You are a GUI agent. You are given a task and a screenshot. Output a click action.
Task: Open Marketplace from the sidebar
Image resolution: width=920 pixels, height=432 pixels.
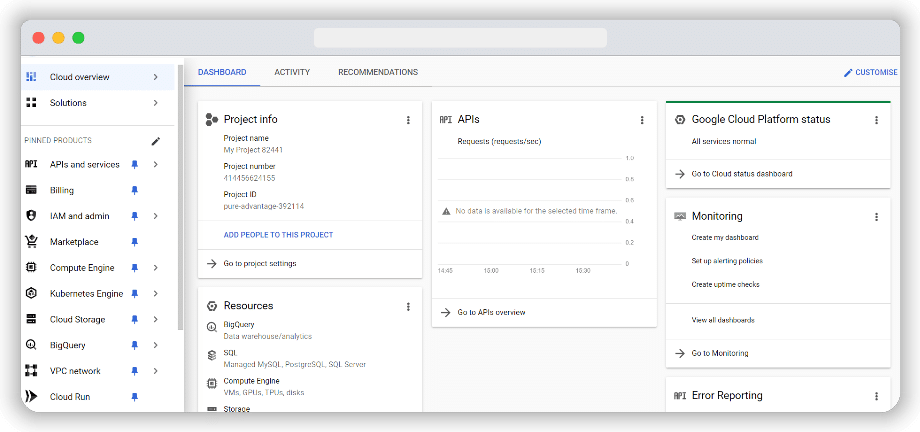pyautogui.click(x=74, y=242)
